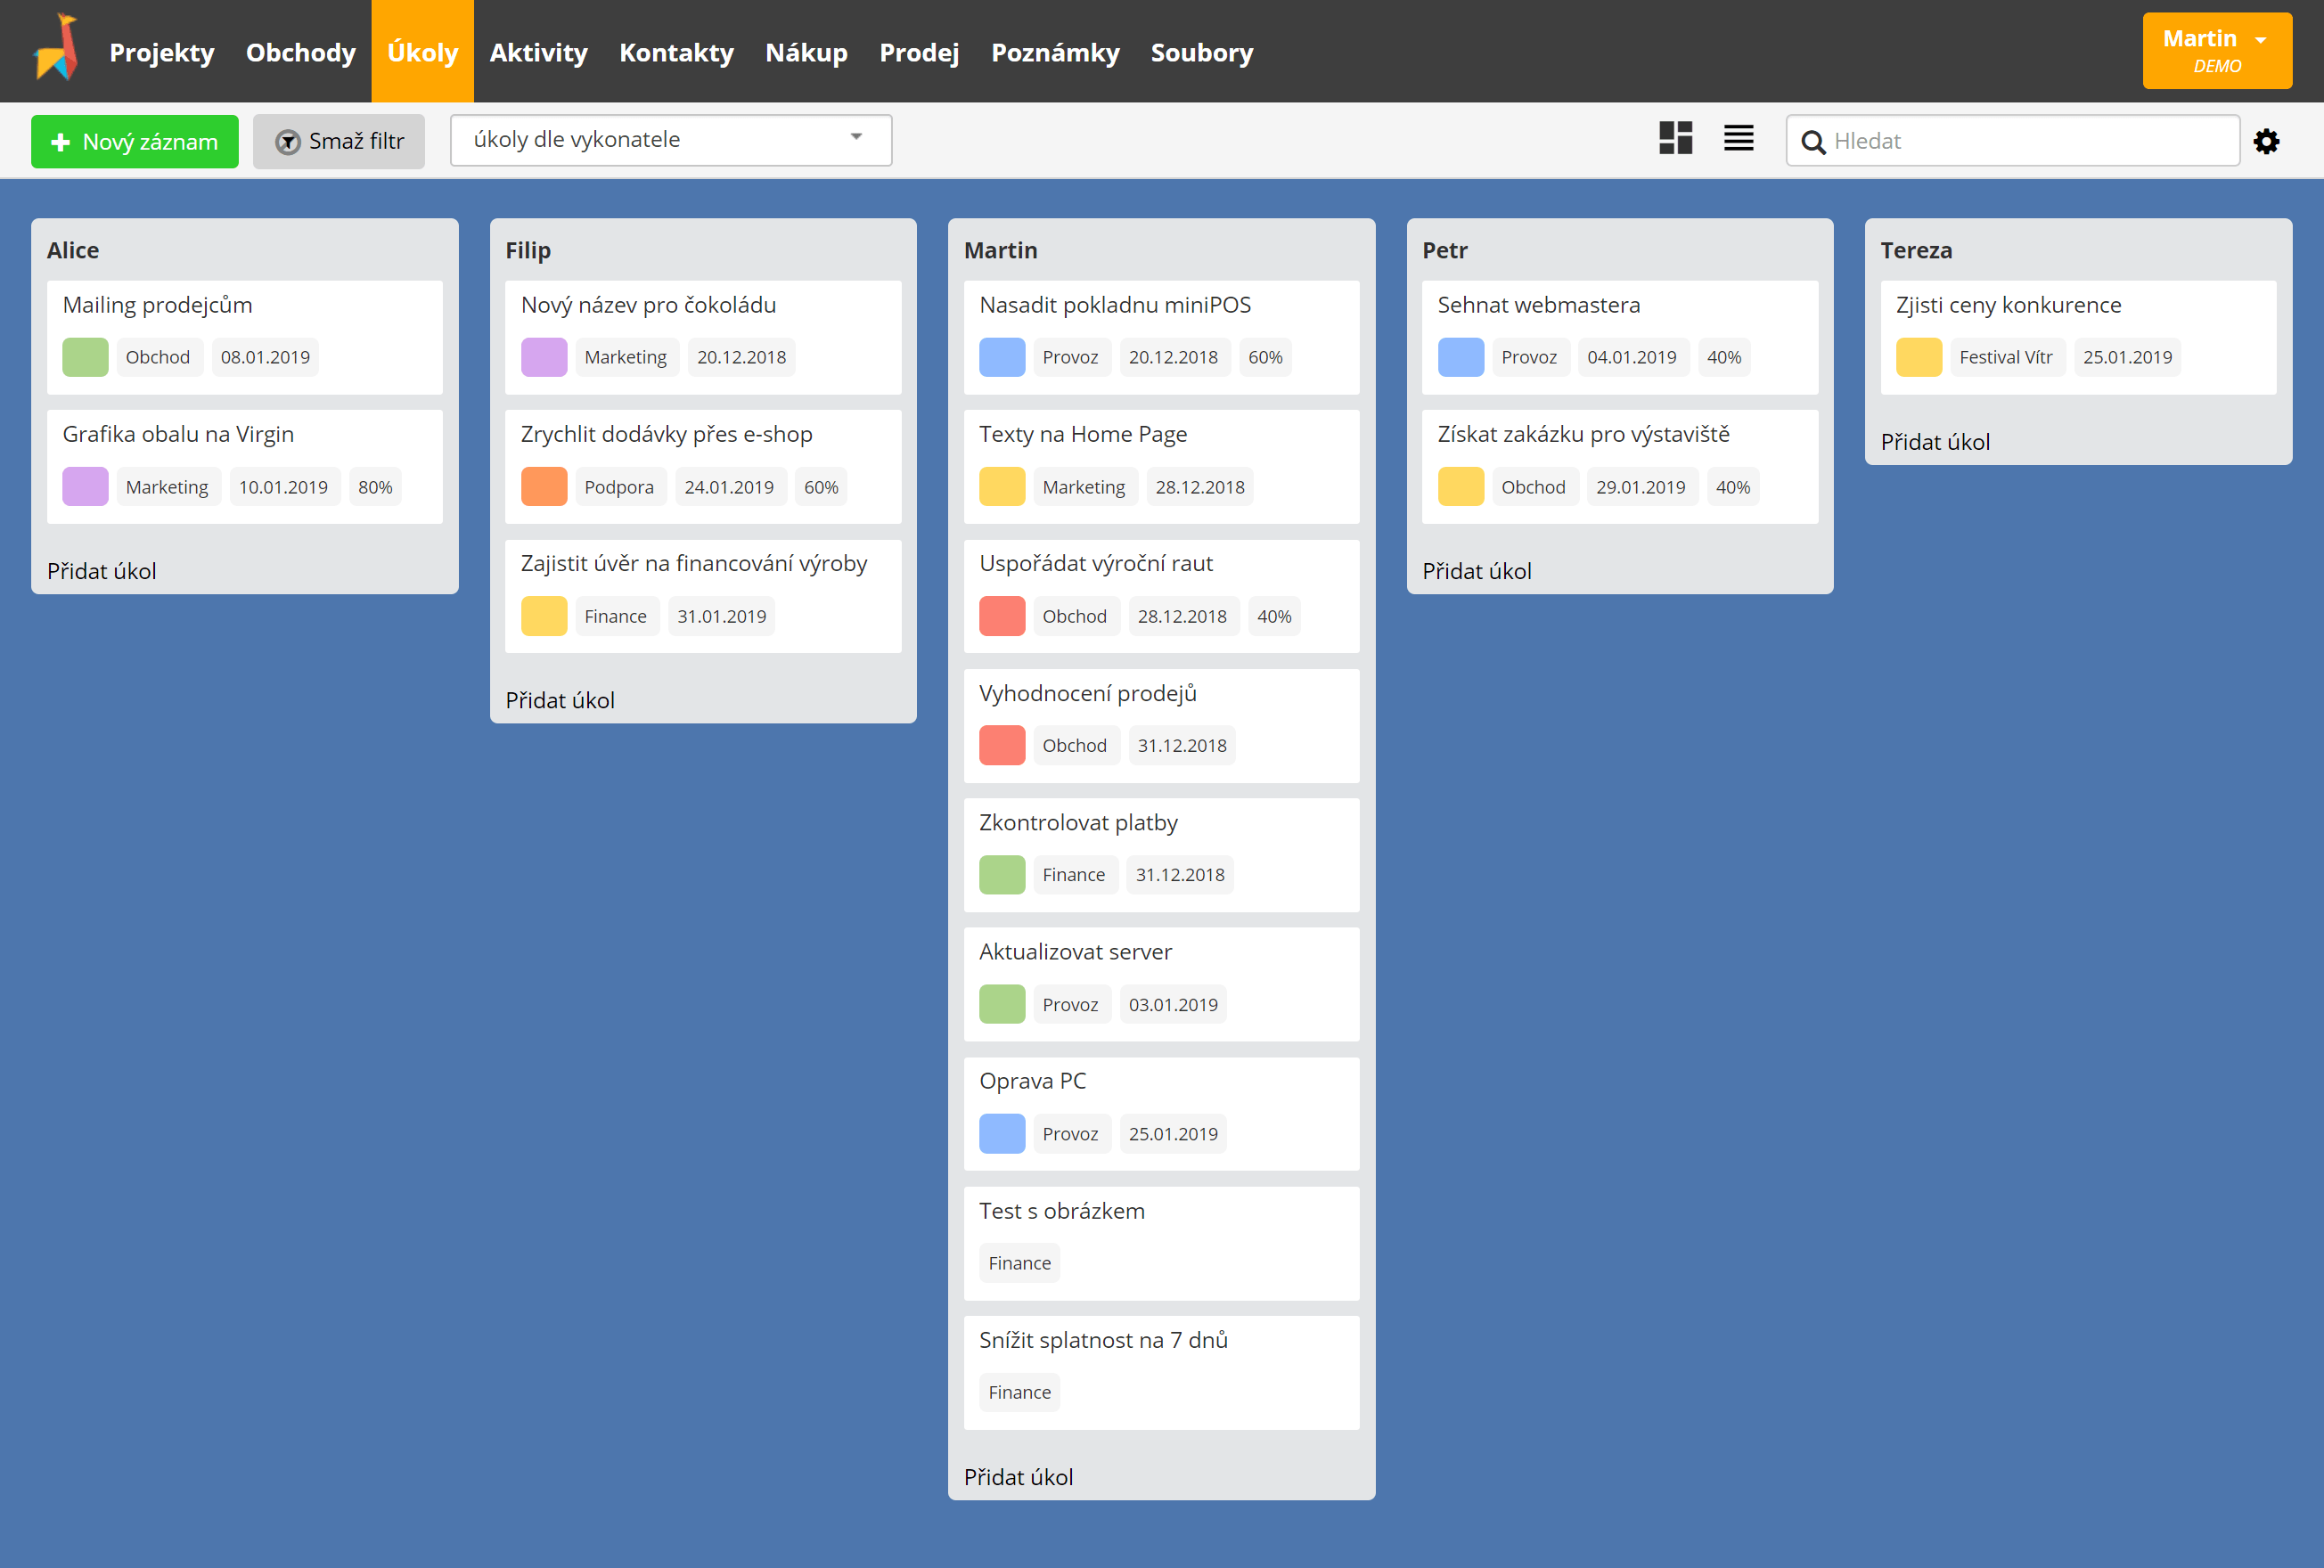Click Finance tag on Test s obrázkem
Screen dimensions: 2324x1568
(1020, 1263)
